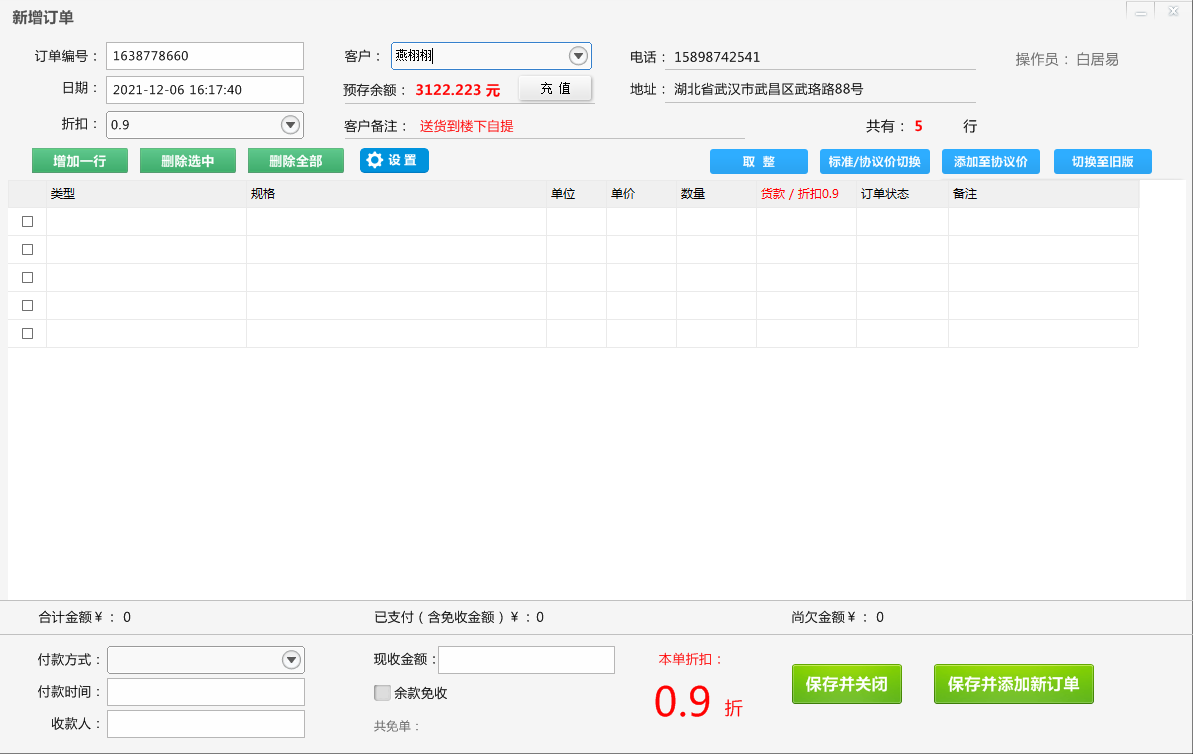Image resolution: width=1193 pixels, height=754 pixels.
Task: Click the 增加一行 button
Action: [x=80, y=161]
